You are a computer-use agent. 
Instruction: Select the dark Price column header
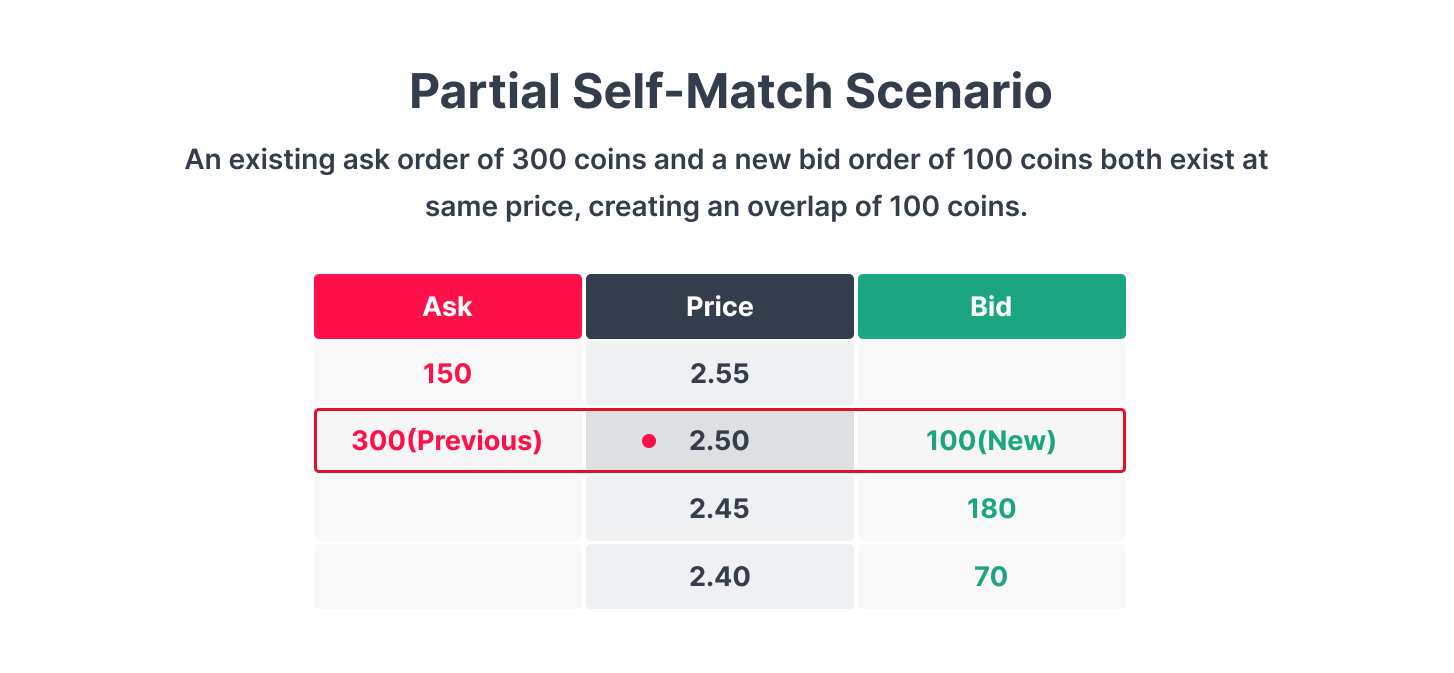[x=719, y=306]
